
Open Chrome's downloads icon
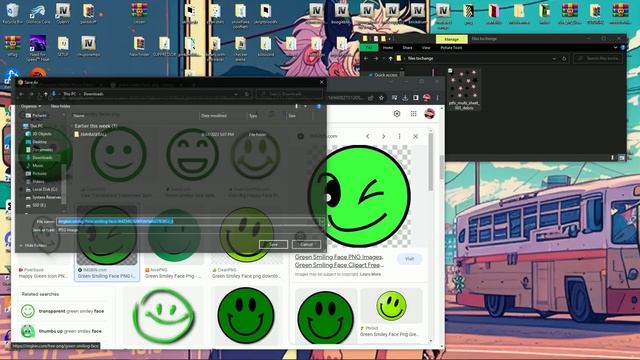click(405, 98)
